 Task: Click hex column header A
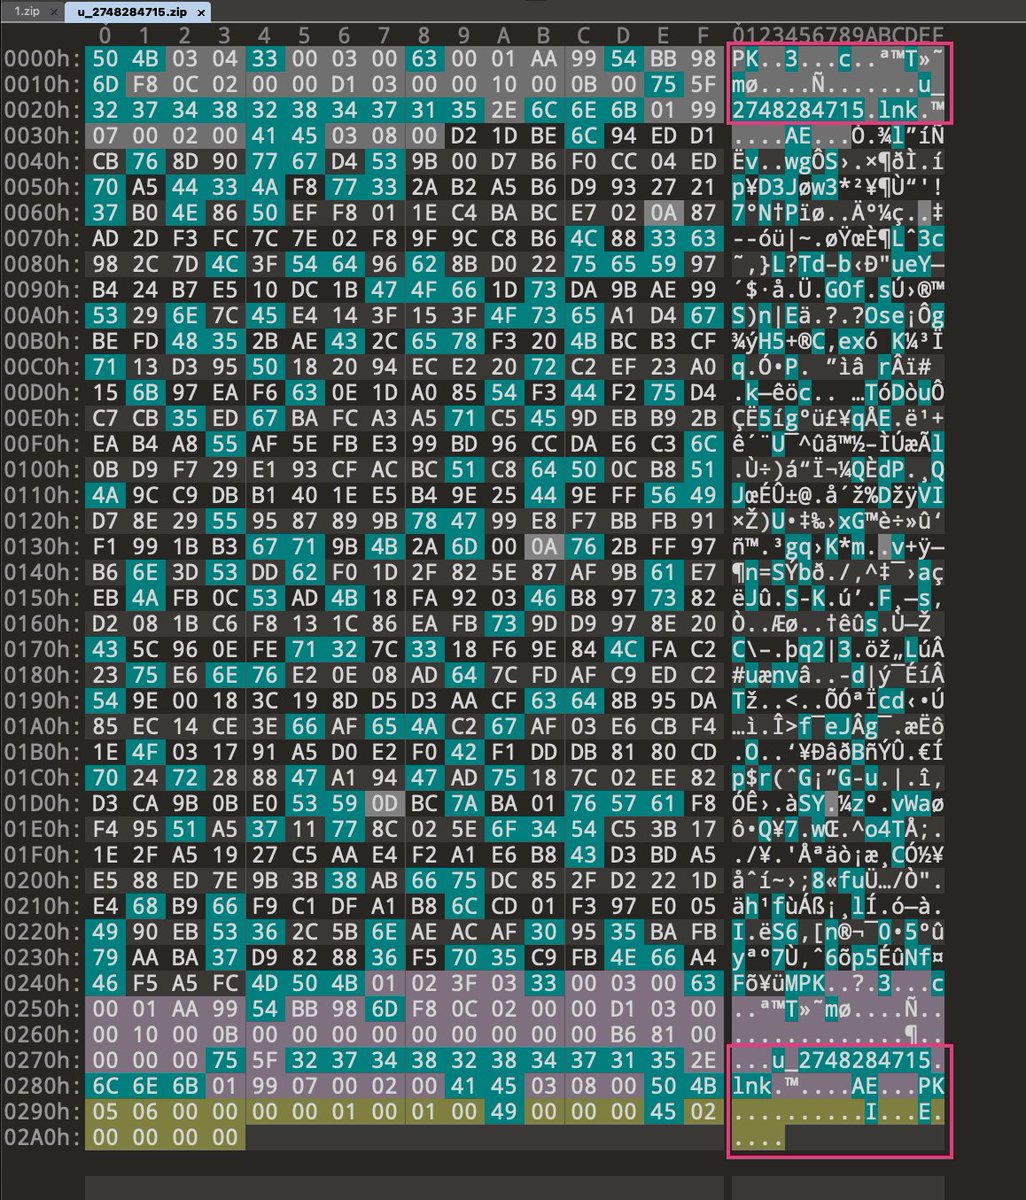505,36
